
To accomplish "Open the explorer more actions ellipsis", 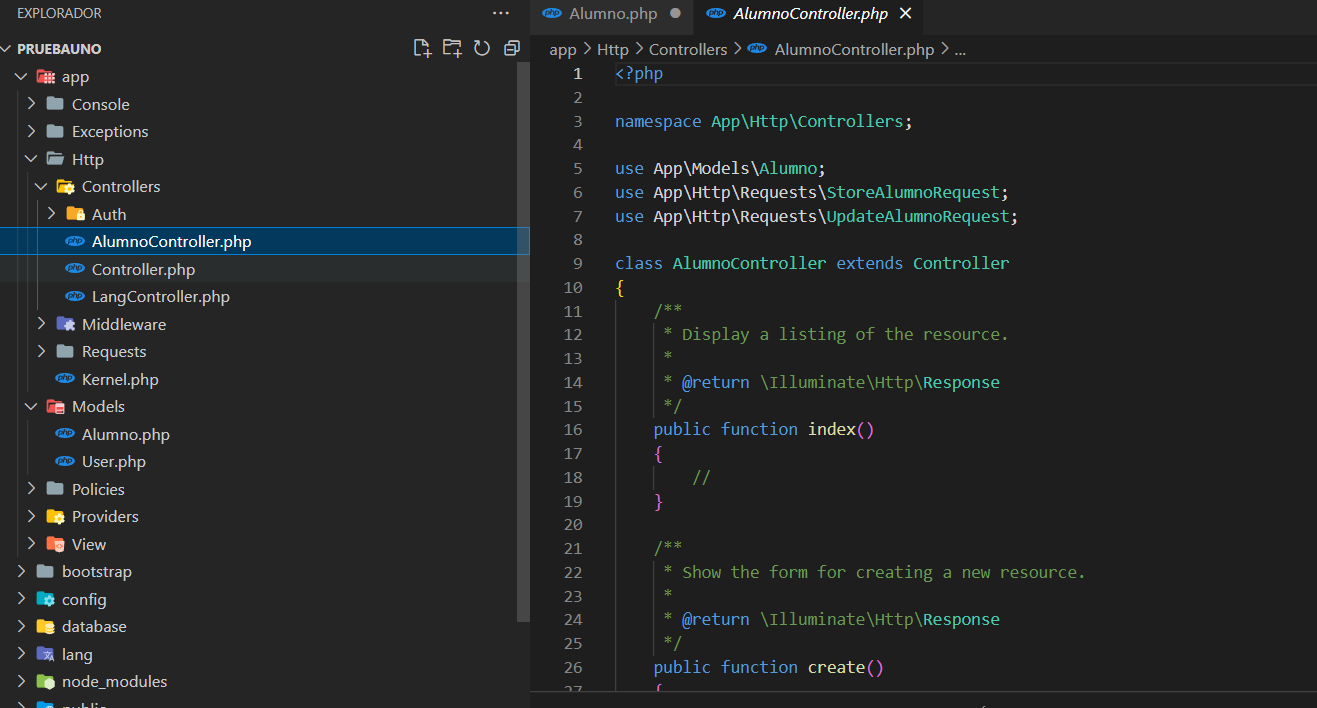I will tap(501, 13).
